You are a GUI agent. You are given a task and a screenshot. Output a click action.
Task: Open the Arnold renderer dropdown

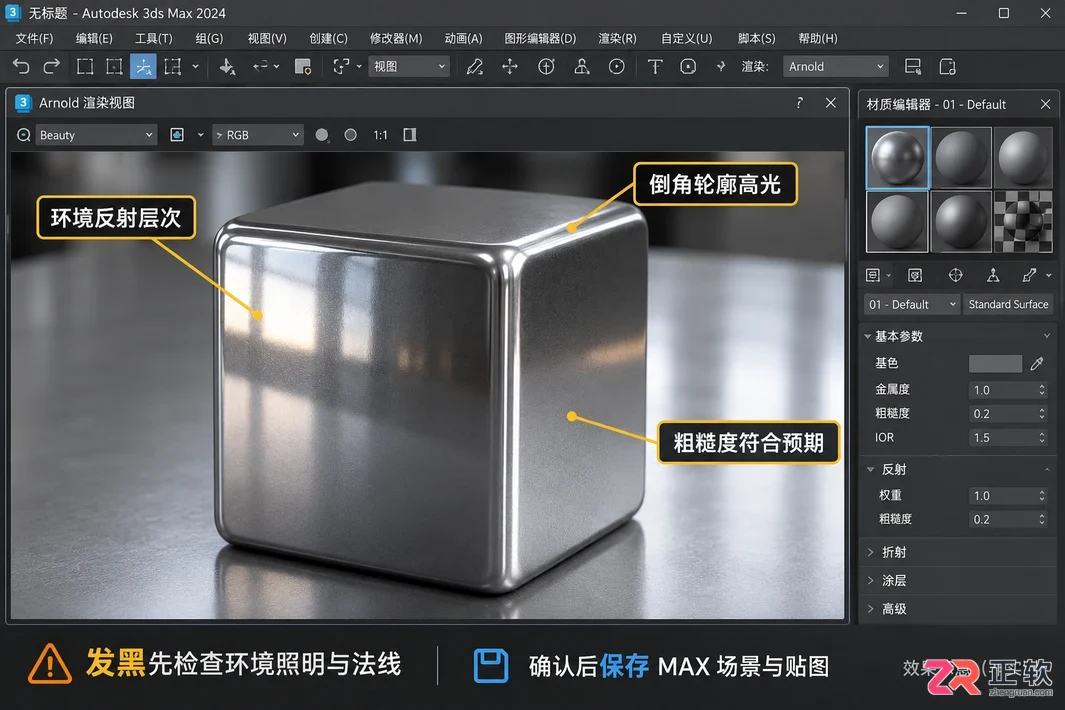click(x=835, y=67)
